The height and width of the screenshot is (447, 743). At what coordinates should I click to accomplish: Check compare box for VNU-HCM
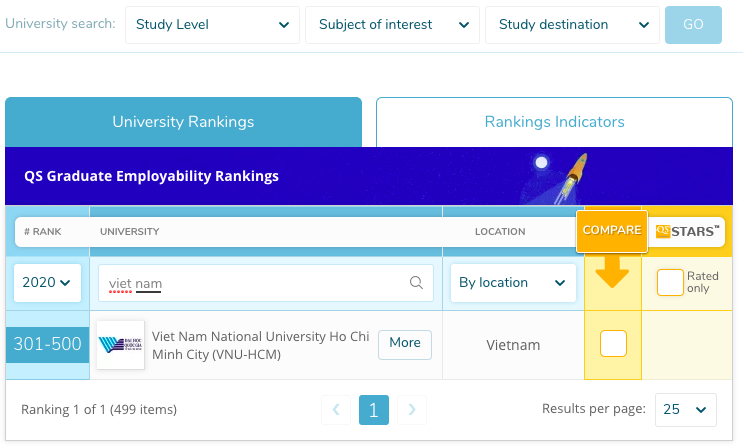click(613, 343)
